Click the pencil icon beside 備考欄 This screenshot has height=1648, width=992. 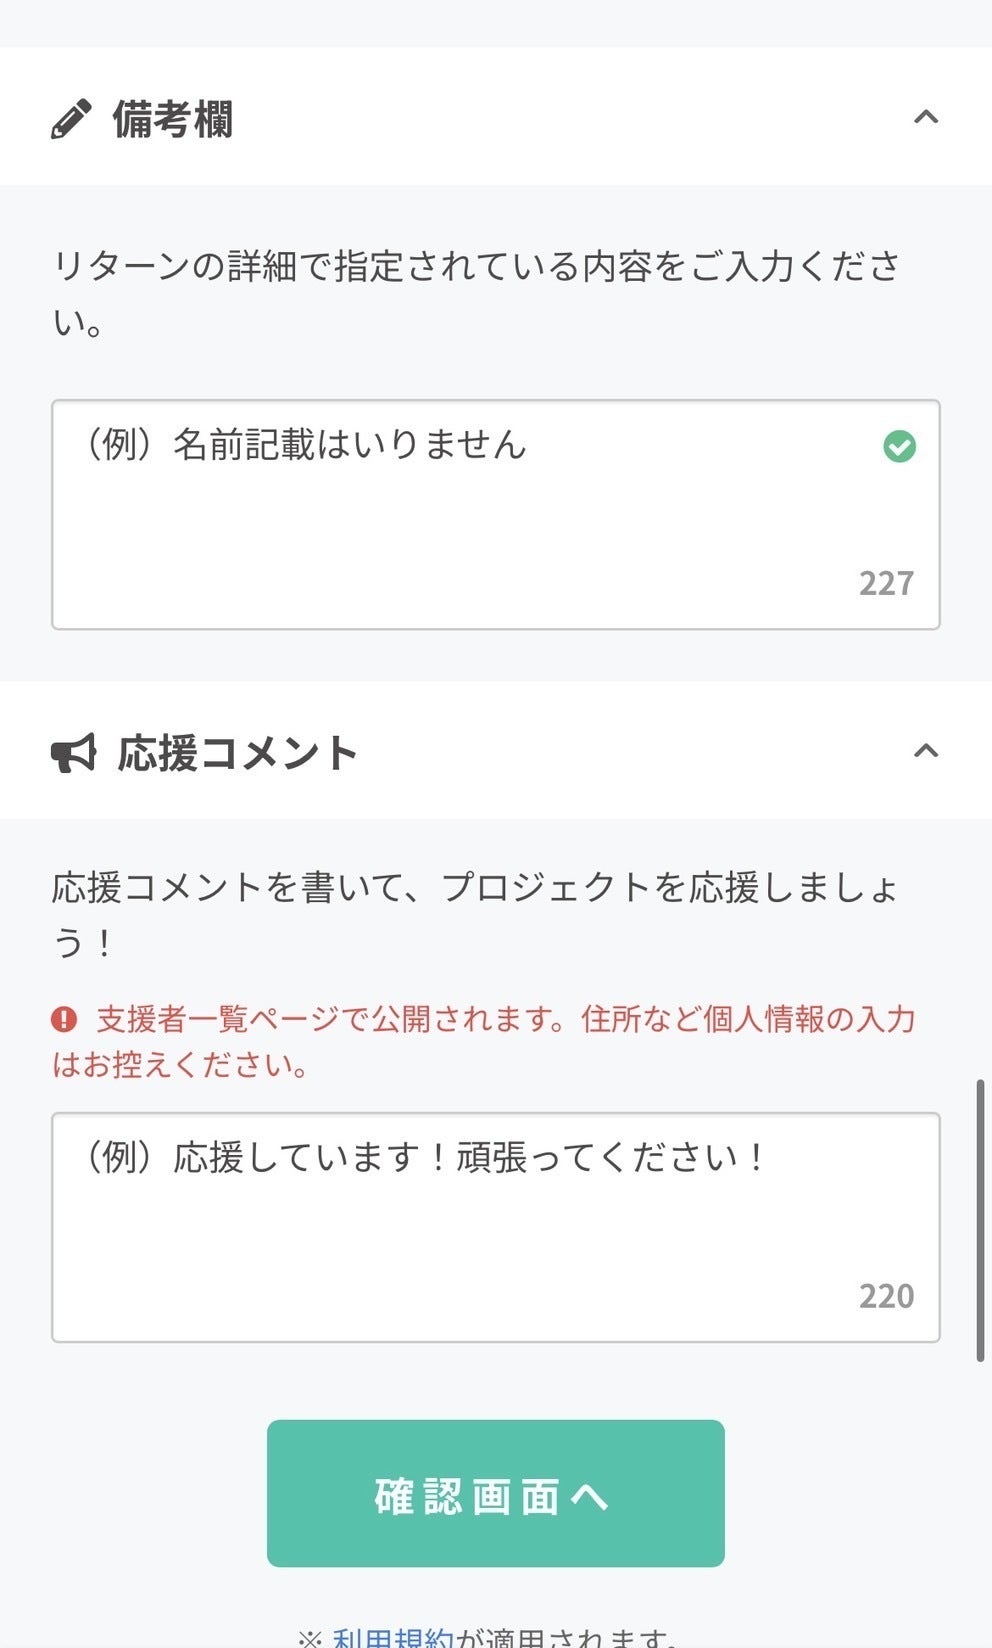71,119
